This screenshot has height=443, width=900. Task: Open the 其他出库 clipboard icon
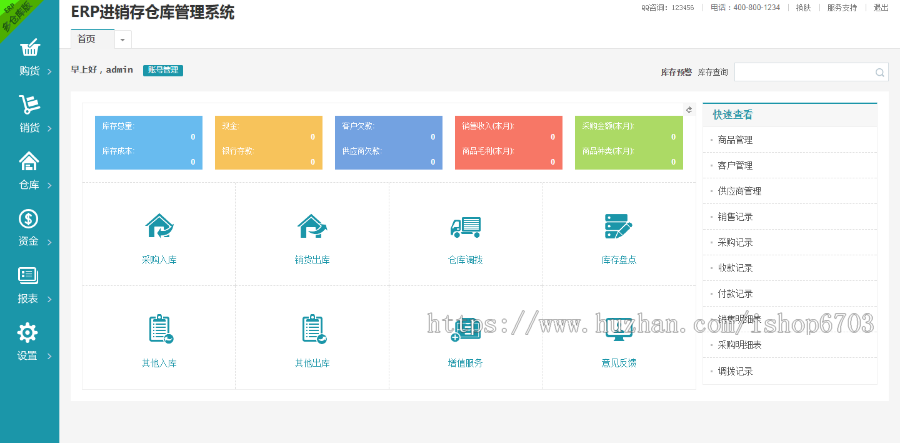(313, 329)
